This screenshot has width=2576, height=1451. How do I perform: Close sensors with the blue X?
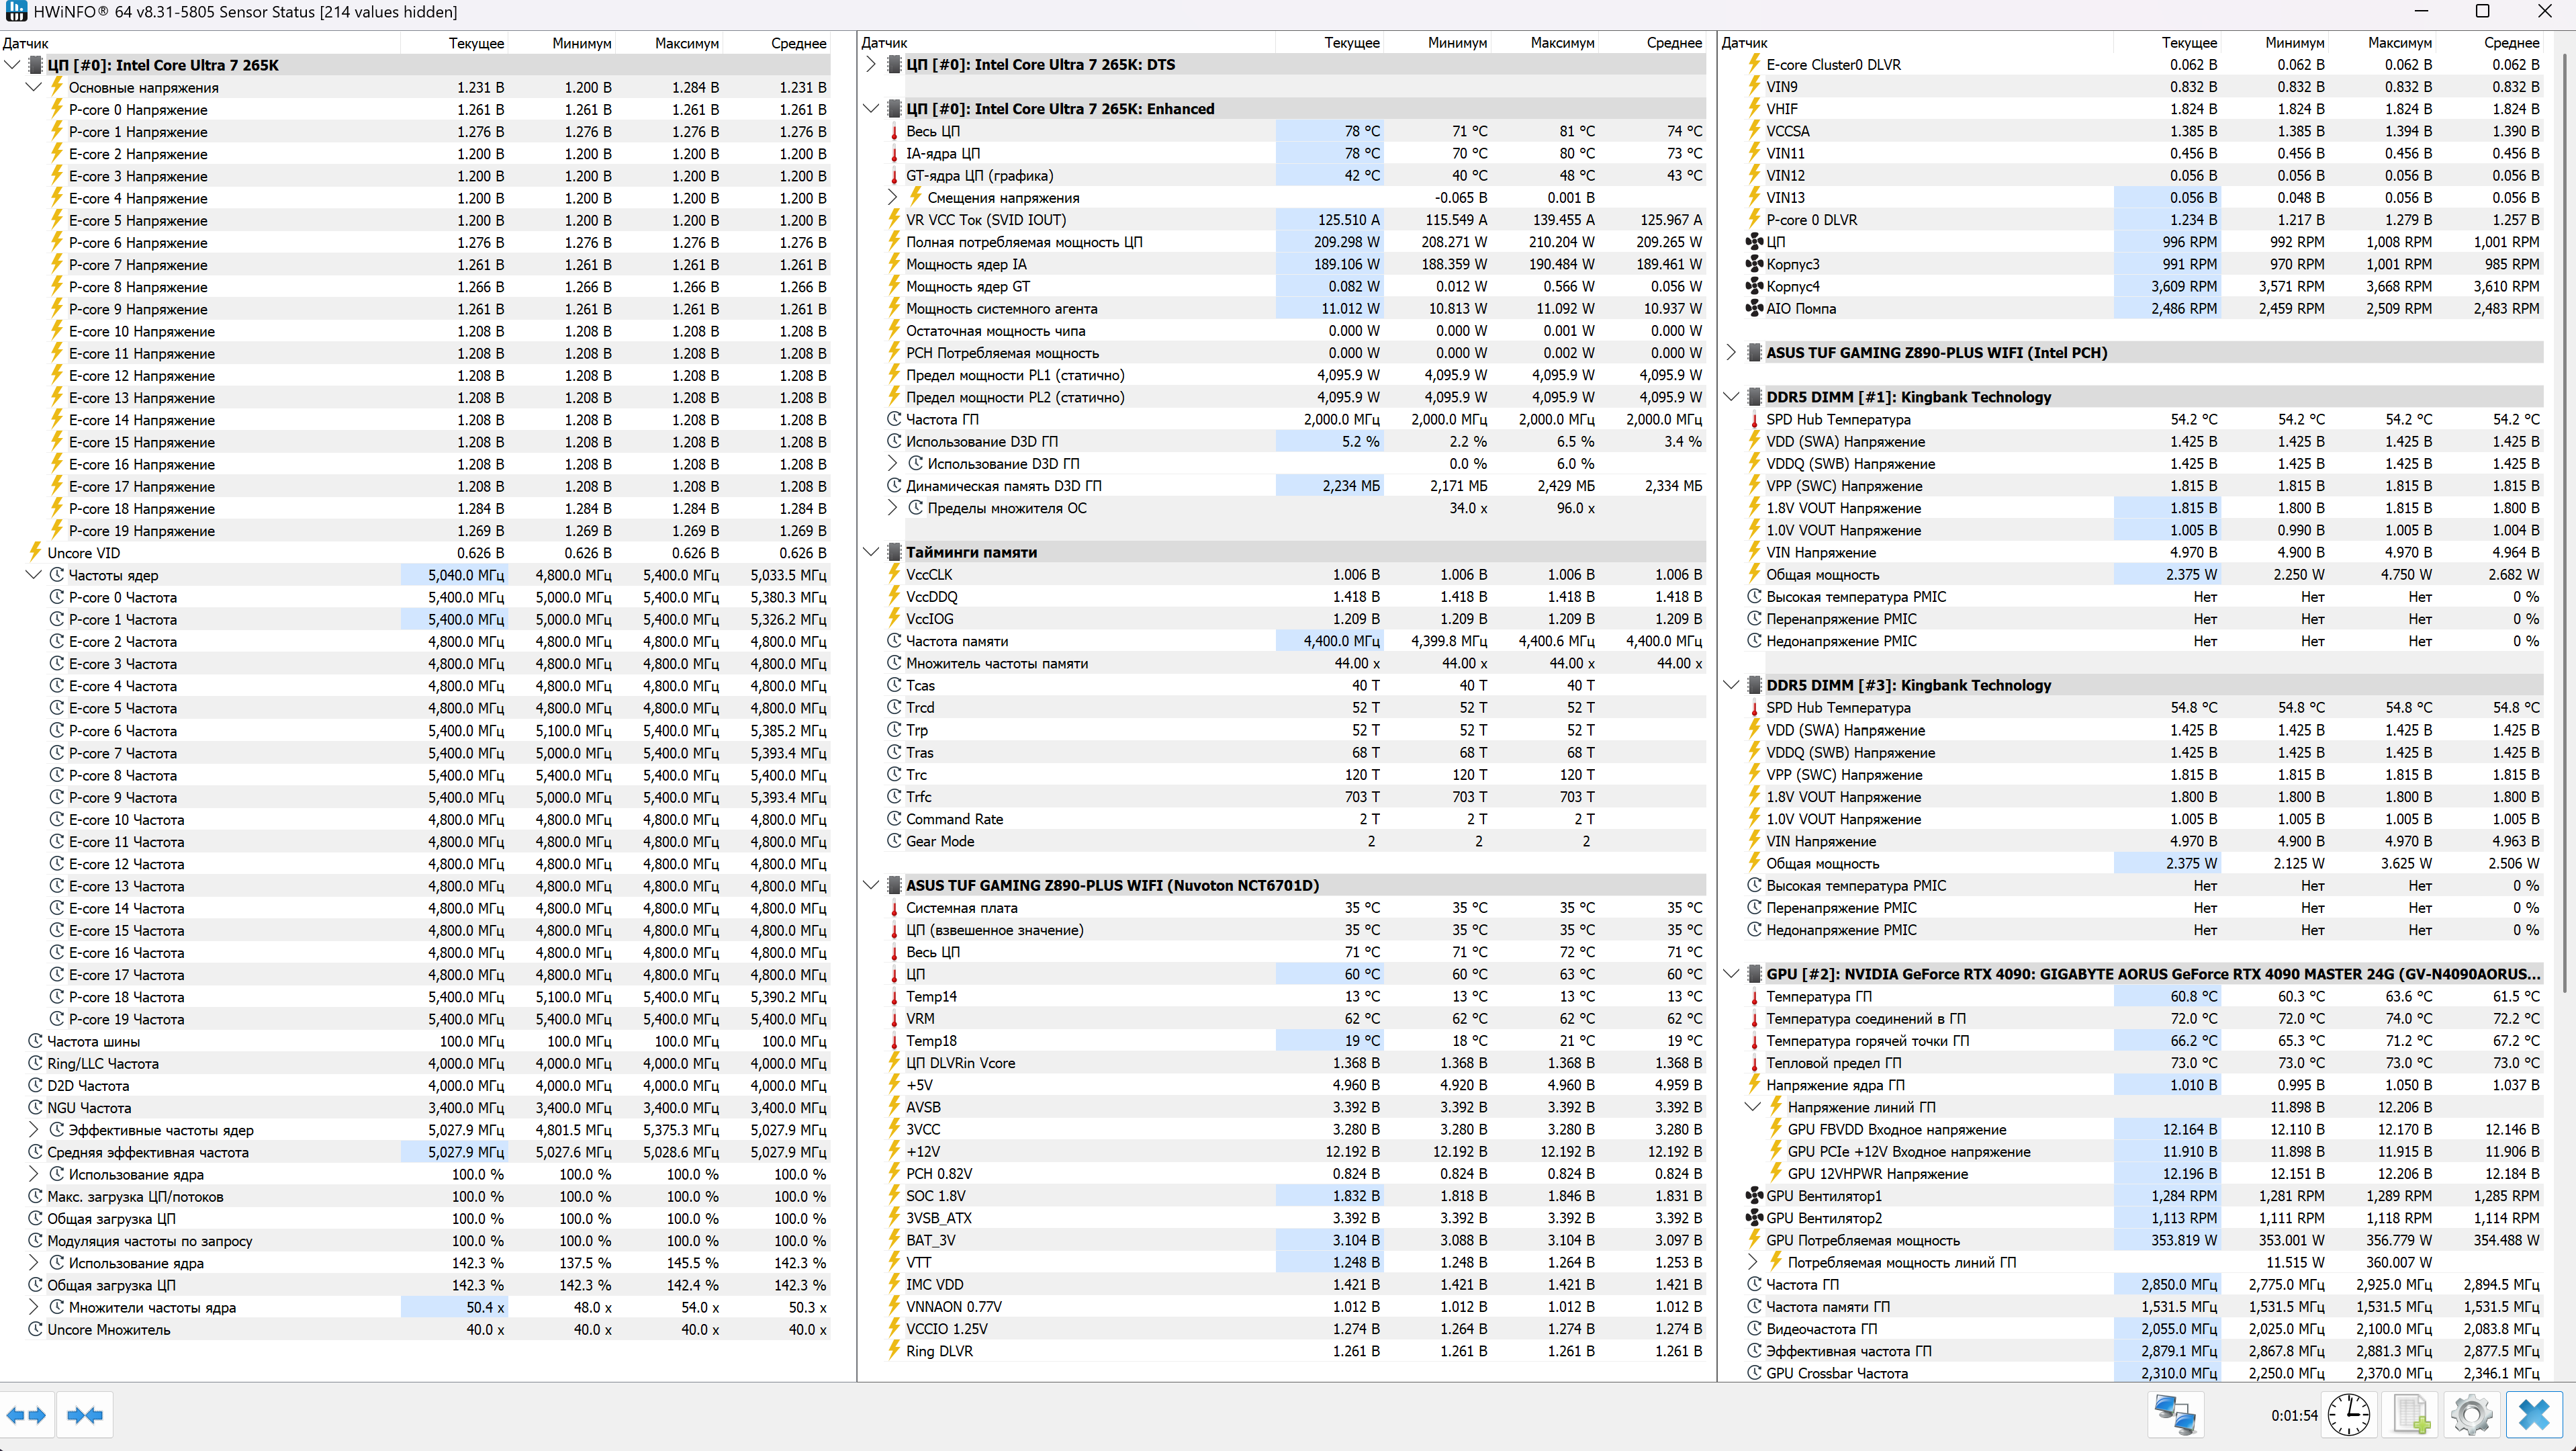point(2534,1415)
